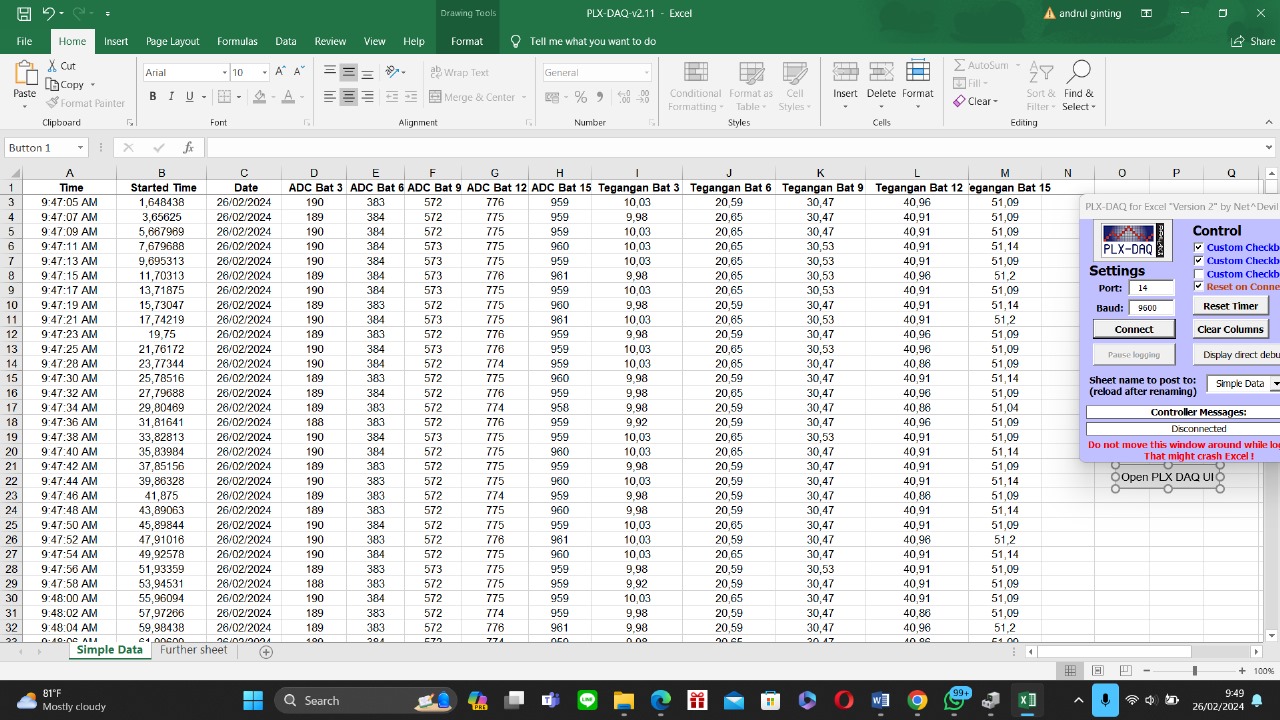
Task: Uncheck the topmost Custom Checkbox
Action: [x=1199, y=247]
